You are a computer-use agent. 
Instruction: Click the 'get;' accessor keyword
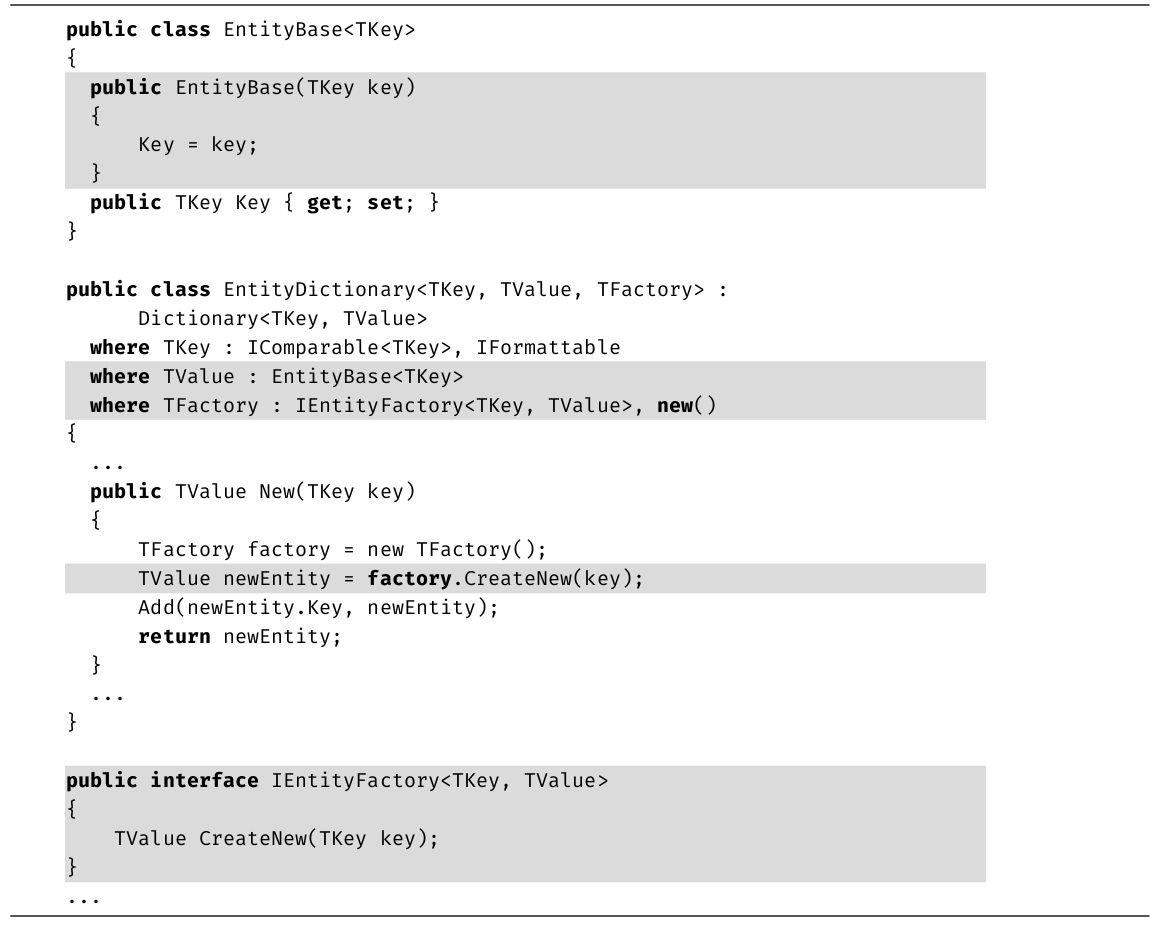(325, 203)
